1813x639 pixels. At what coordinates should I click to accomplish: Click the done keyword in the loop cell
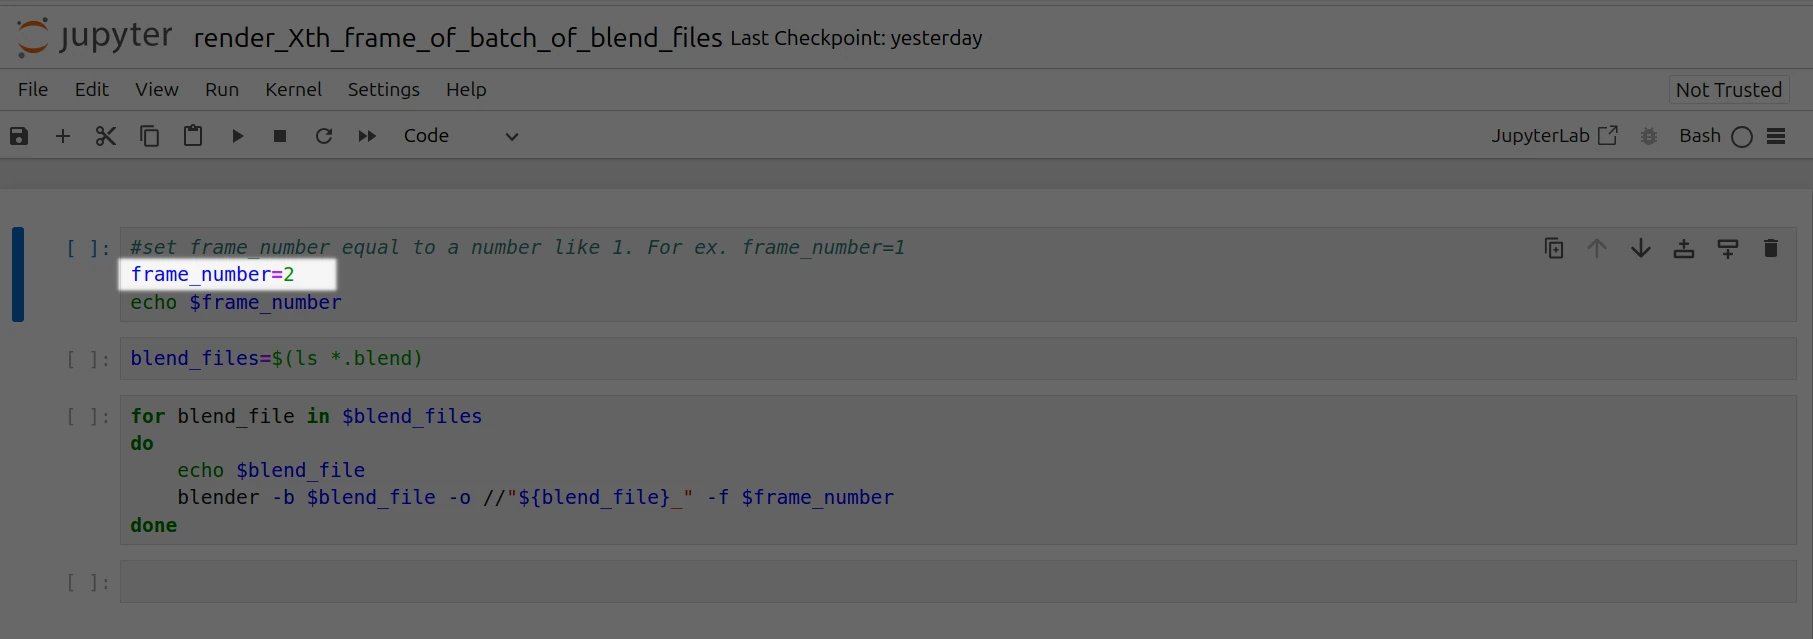(x=153, y=525)
